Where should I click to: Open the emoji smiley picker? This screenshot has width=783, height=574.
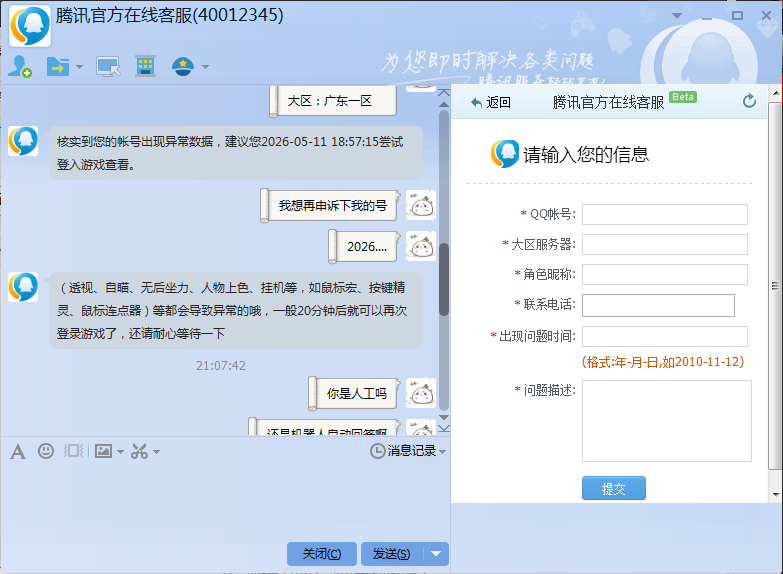tap(46, 451)
